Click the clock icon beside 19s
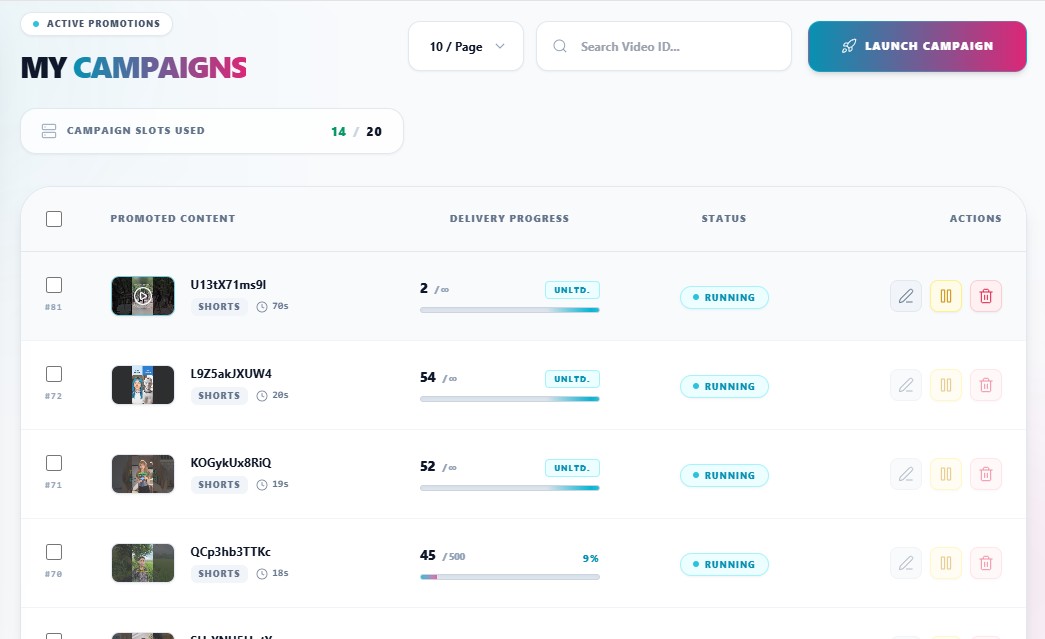The height and width of the screenshot is (639, 1045). [262, 485]
